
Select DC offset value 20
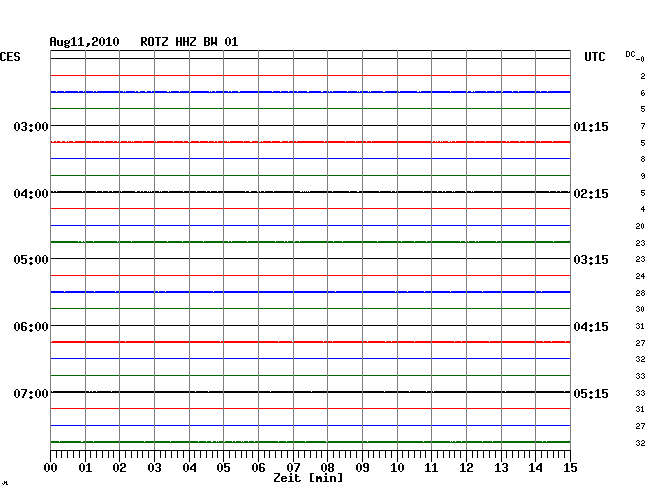click(x=640, y=226)
